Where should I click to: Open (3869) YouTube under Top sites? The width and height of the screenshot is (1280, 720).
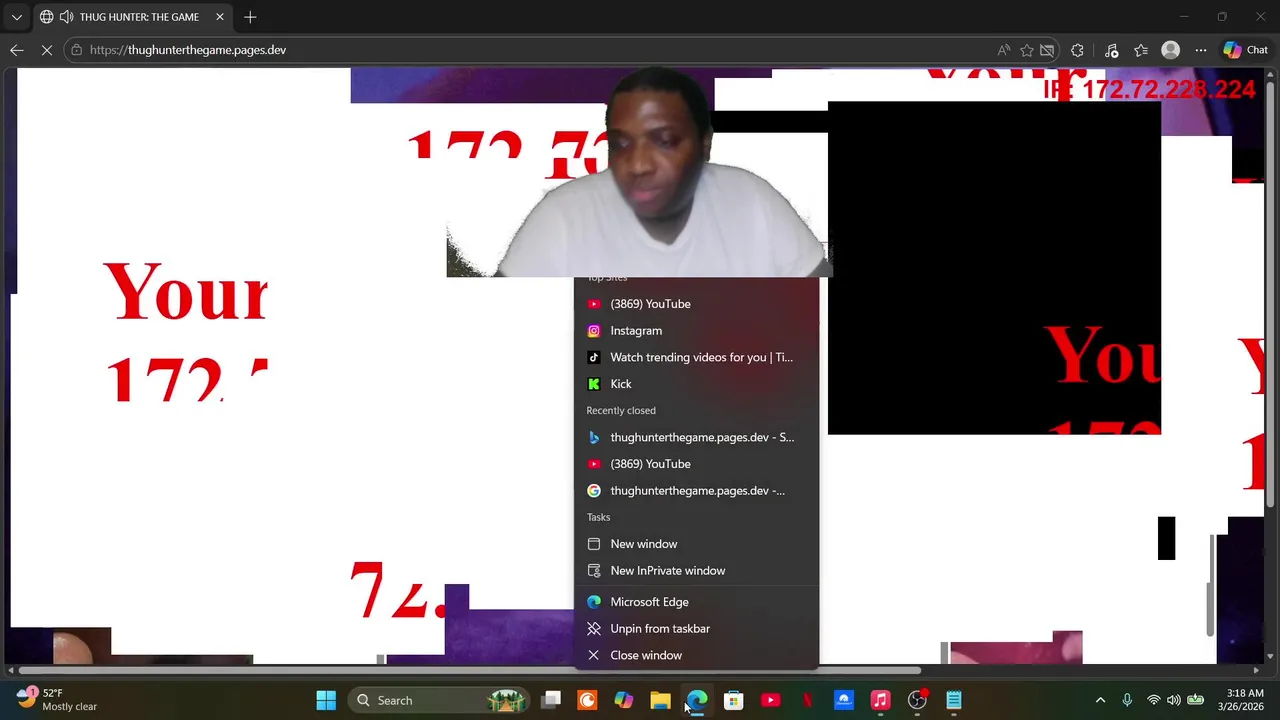[696, 304]
